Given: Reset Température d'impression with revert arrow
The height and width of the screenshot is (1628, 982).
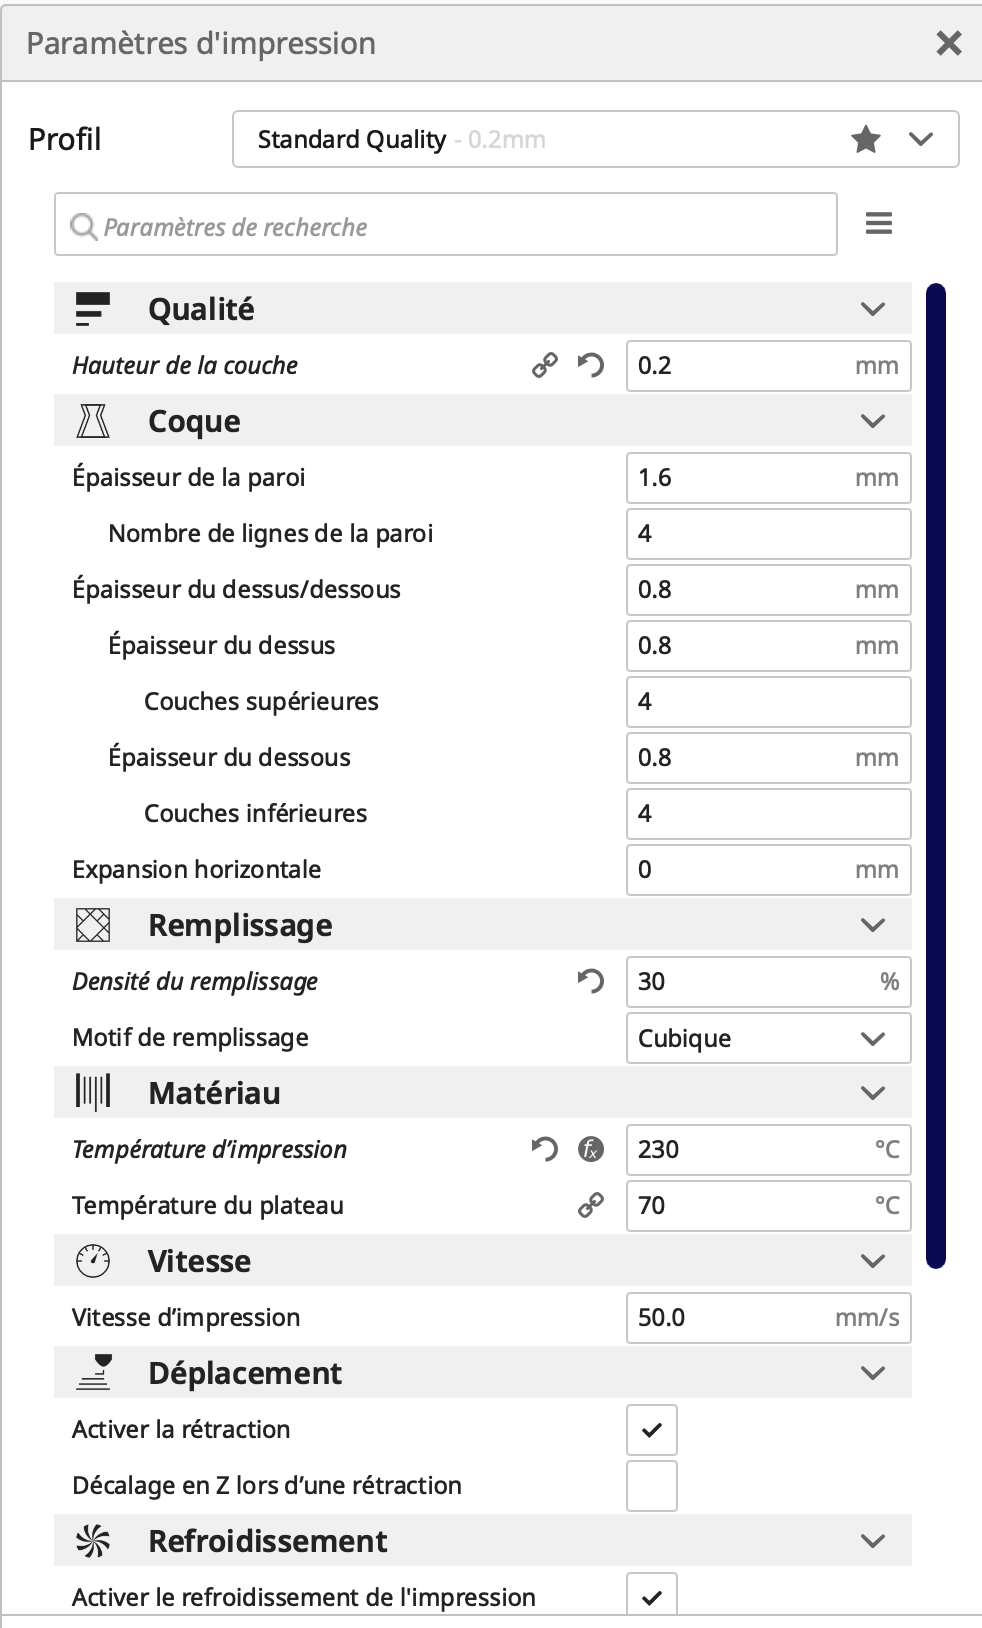Looking at the screenshot, I should point(545,1150).
